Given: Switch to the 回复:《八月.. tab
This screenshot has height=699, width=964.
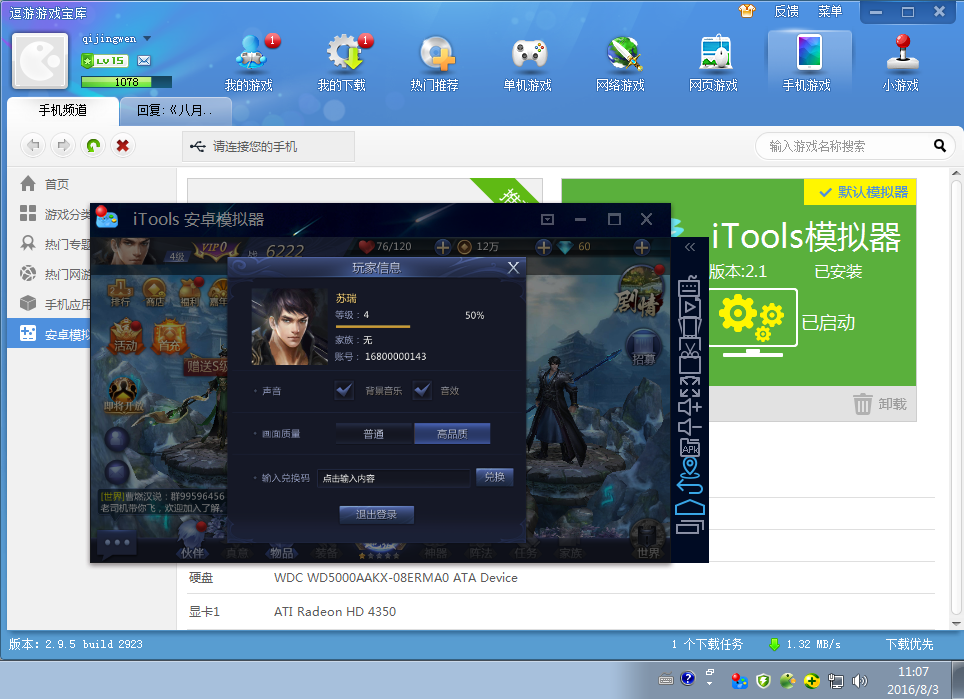Looking at the screenshot, I should 175,111.
